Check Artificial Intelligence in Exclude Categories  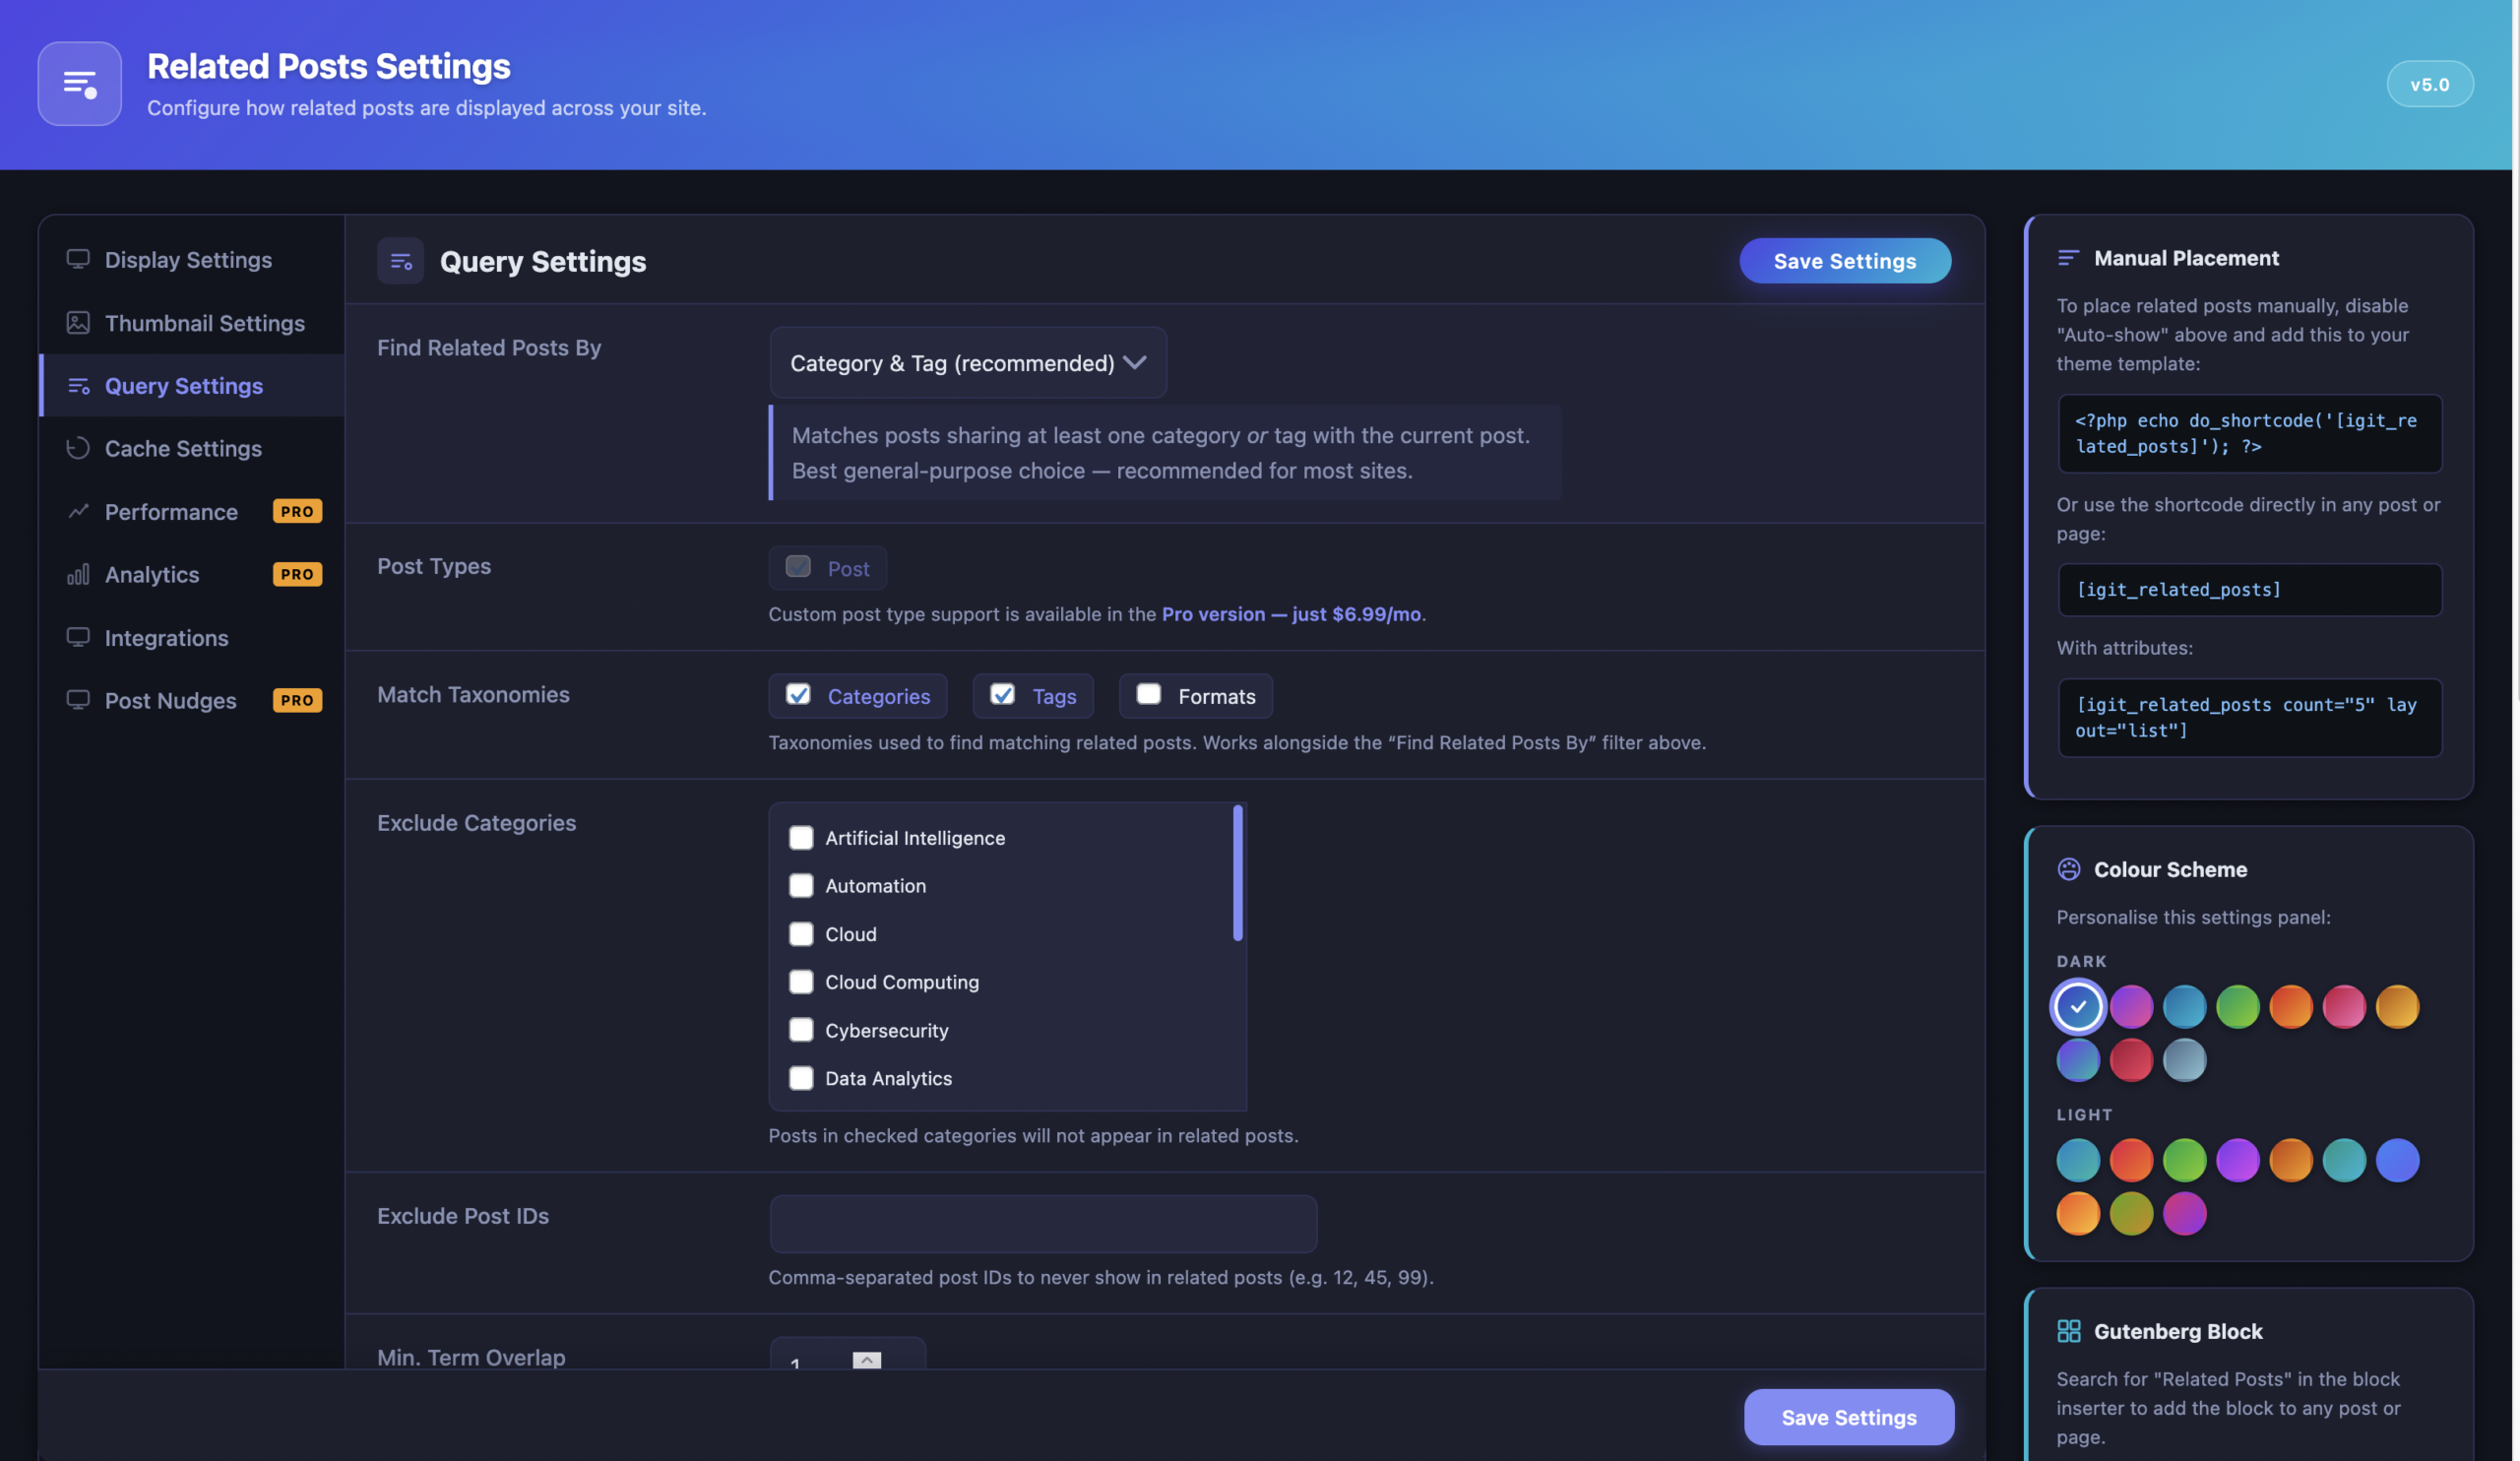[x=801, y=838]
